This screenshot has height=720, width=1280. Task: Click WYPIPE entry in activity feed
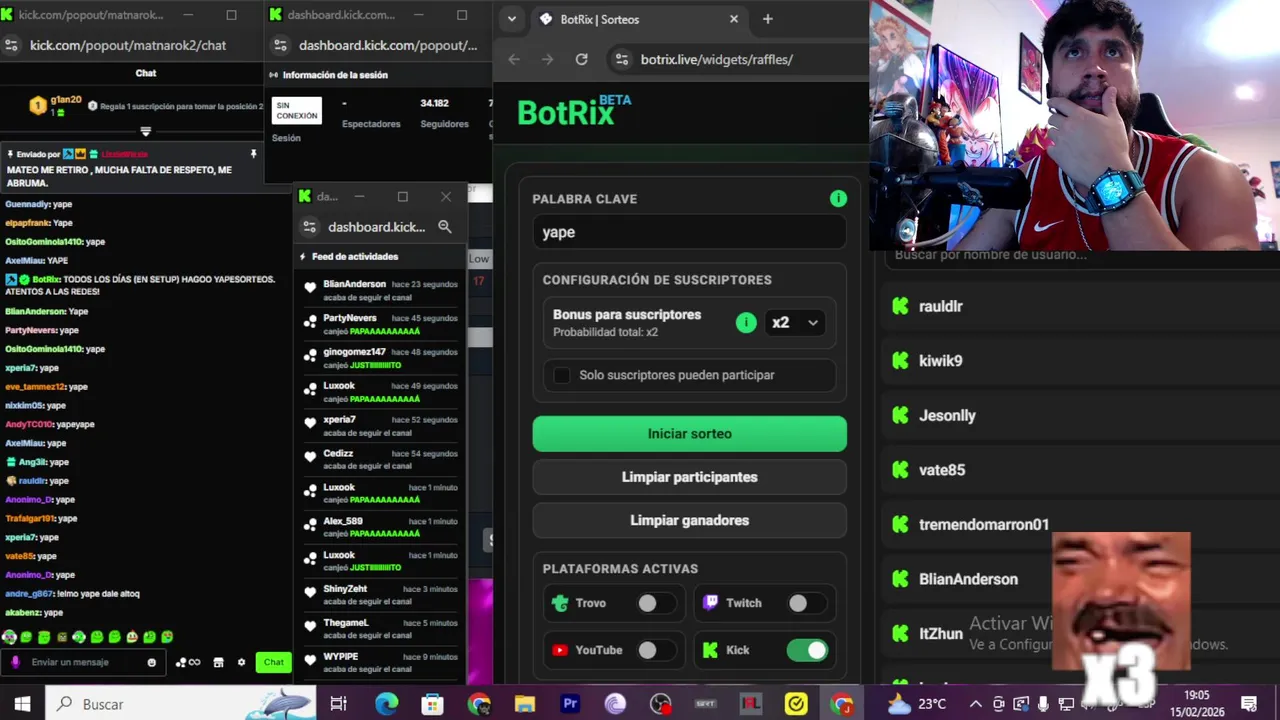point(381,662)
